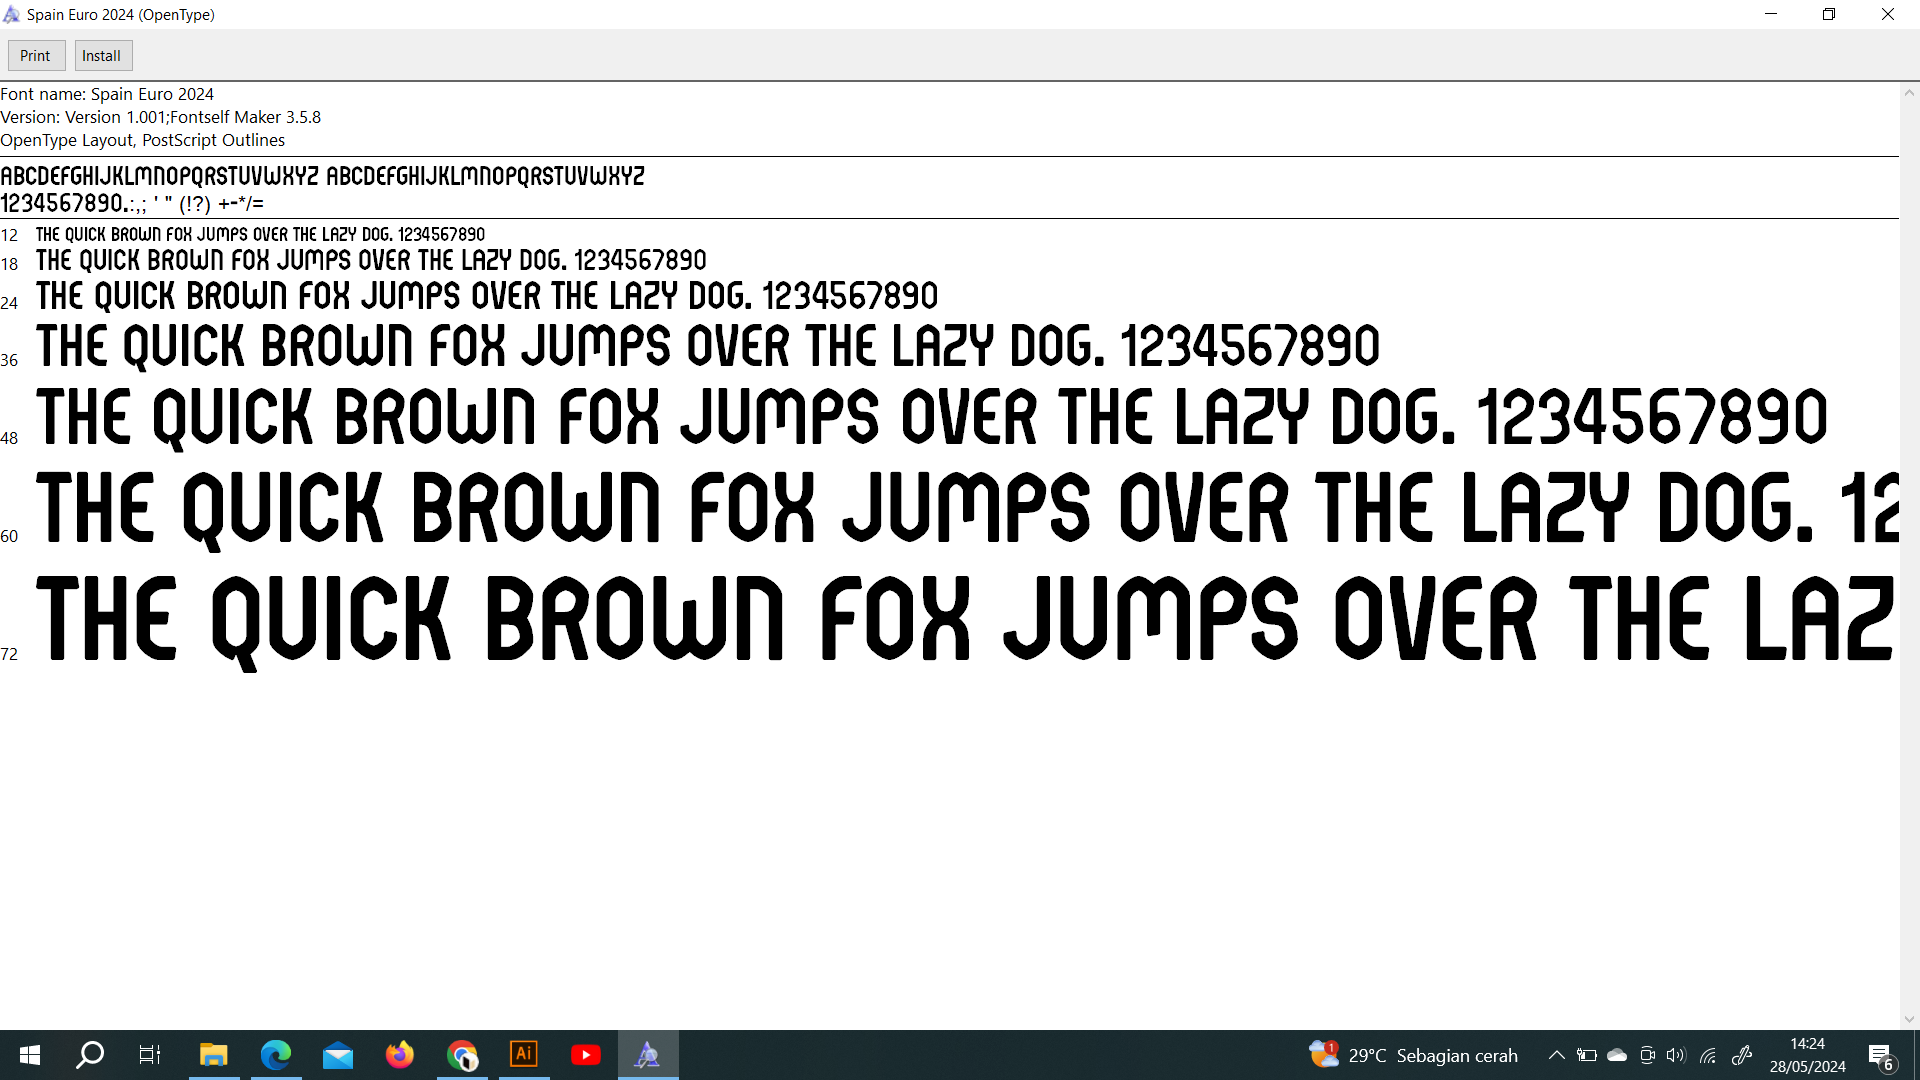Image resolution: width=1920 pixels, height=1080 pixels.
Task: Open the notification center with 6 notifications
Action: click(x=1880, y=1055)
